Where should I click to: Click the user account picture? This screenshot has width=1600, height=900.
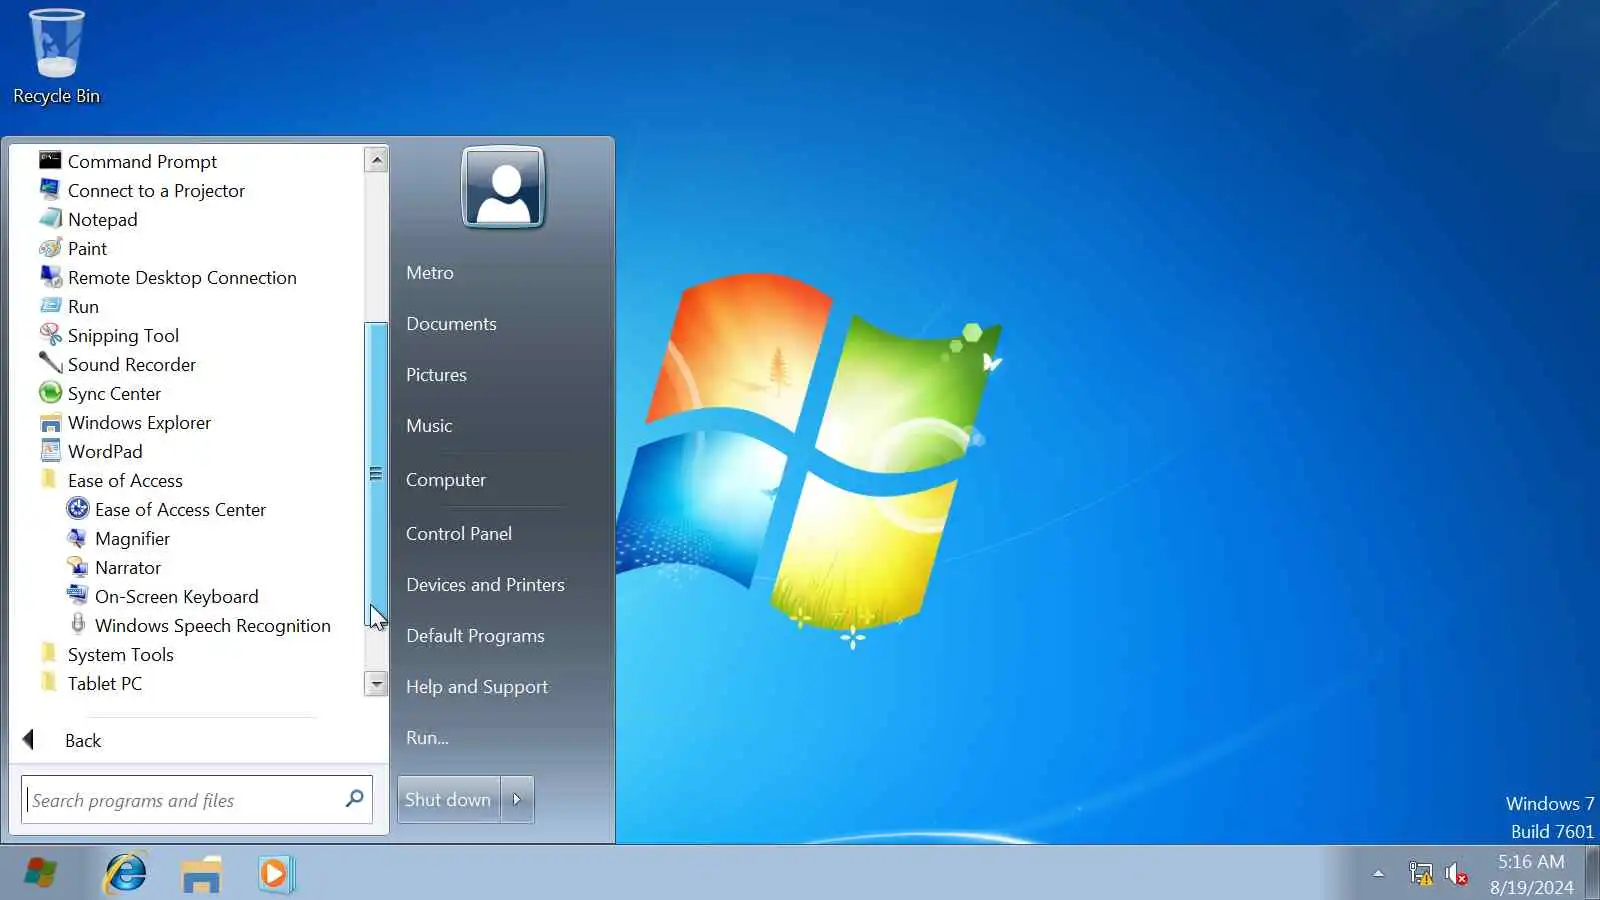coord(503,187)
